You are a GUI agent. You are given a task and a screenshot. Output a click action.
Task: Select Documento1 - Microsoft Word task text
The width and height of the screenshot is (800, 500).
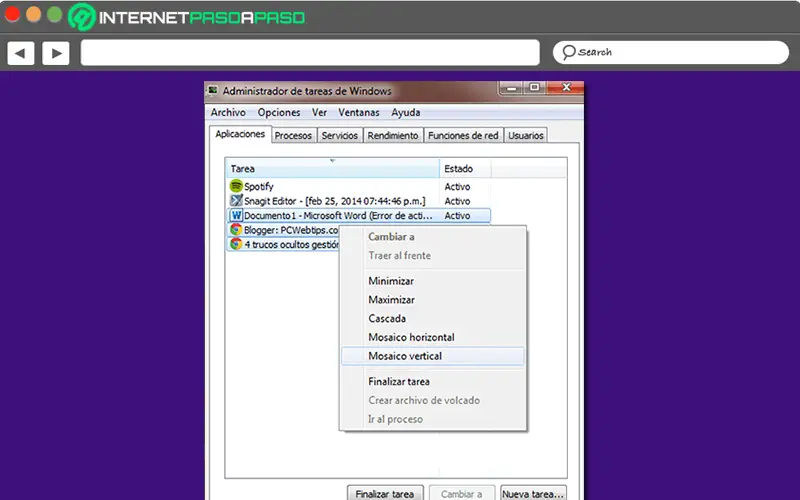[338, 215]
